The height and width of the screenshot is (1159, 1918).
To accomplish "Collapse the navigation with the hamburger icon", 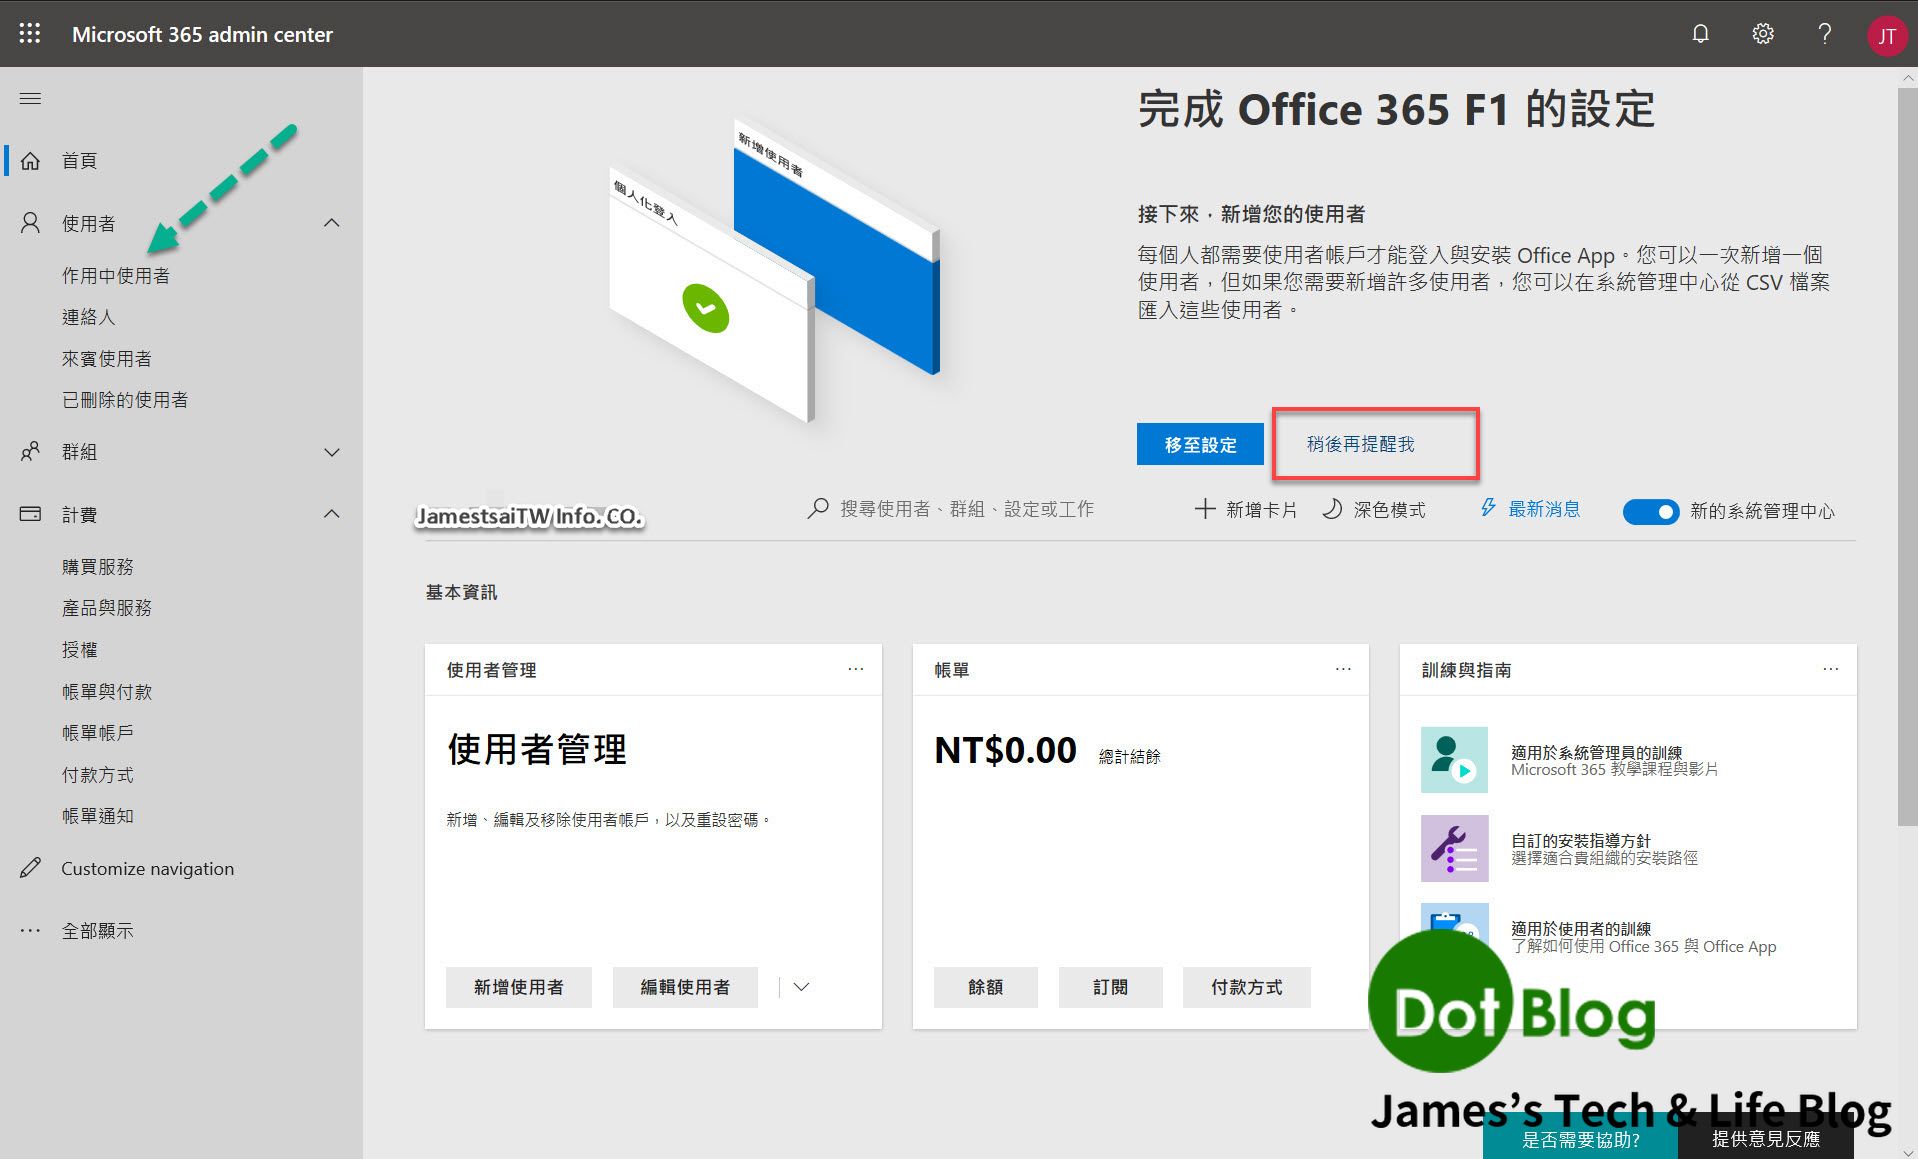I will point(30,97).
